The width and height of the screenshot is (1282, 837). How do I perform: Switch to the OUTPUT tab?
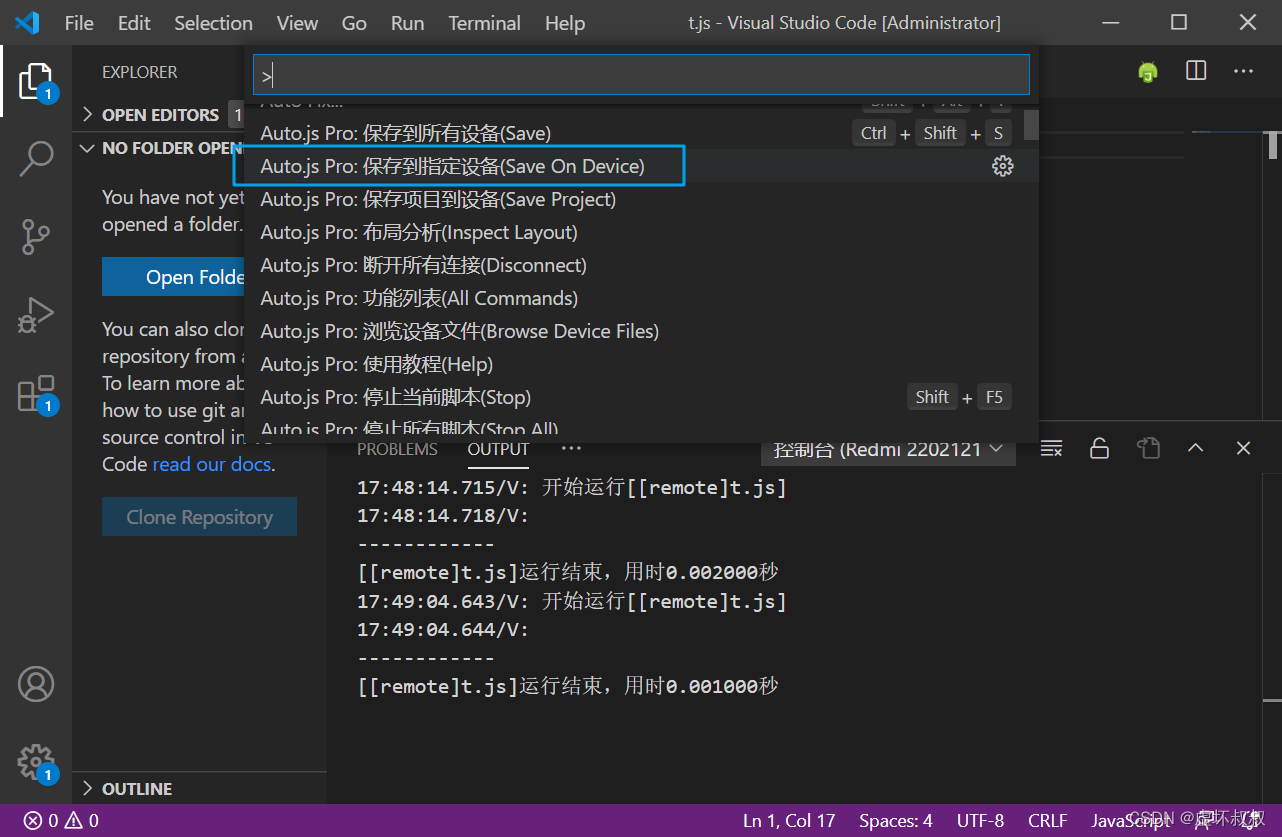pyautogui.click(x=498, y=449)
